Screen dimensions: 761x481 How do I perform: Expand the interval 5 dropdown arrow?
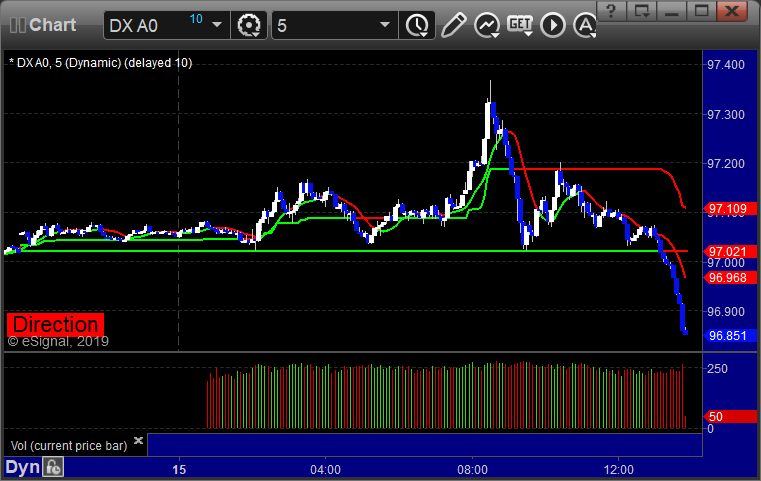[x=385, y=25]
